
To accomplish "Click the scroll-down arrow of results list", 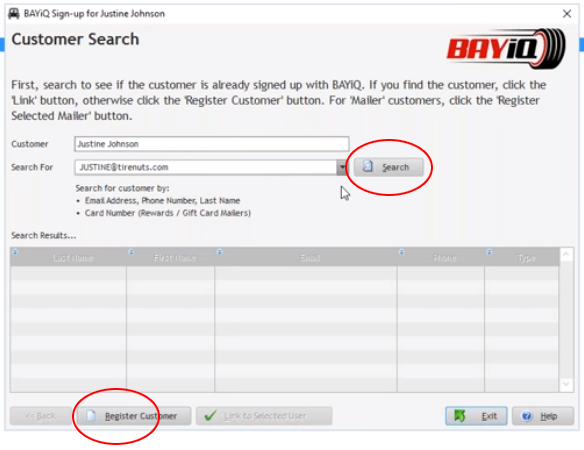I will pyautogui.click(x=566, y=384).
